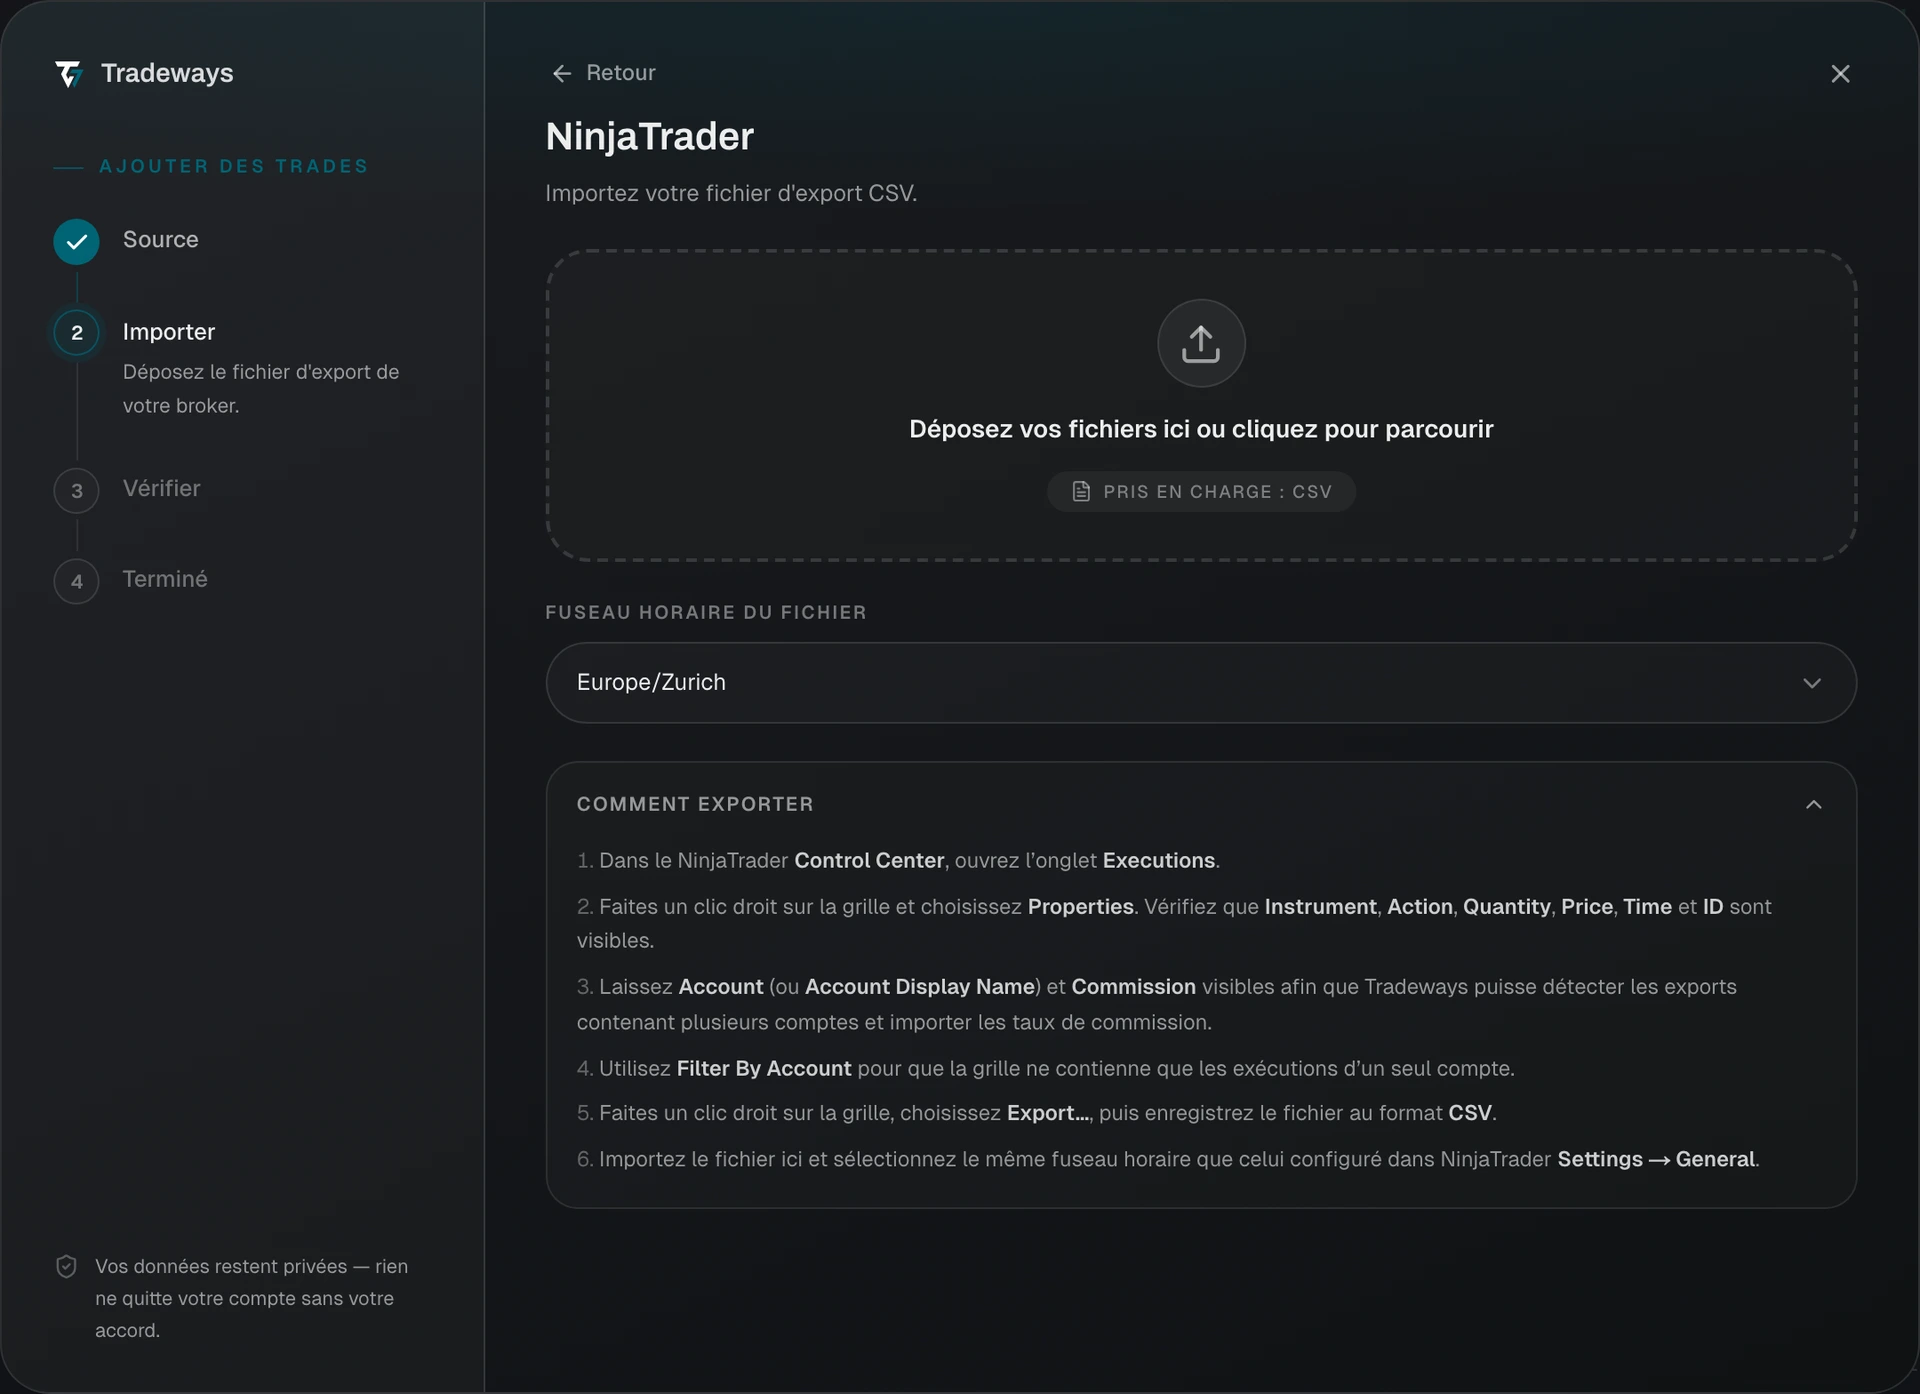1920x1394 pixels.
Task: Click the step 3 Commission instruction
Action: 1157,1004
